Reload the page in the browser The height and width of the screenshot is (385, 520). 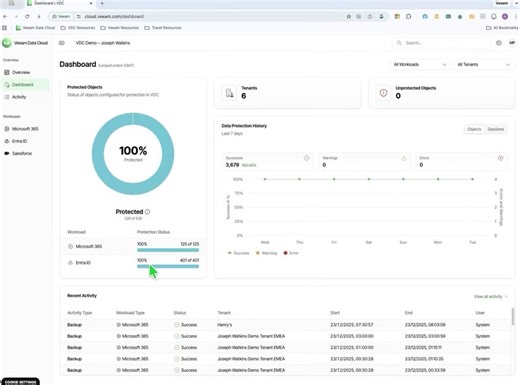pyautogui.click(x=27, y=16)
